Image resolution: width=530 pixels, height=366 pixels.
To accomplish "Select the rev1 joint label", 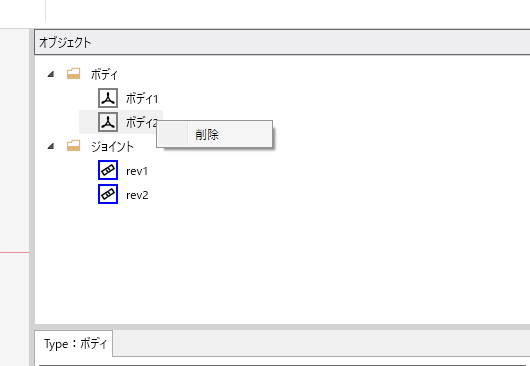I will click(x=137, y=171).
